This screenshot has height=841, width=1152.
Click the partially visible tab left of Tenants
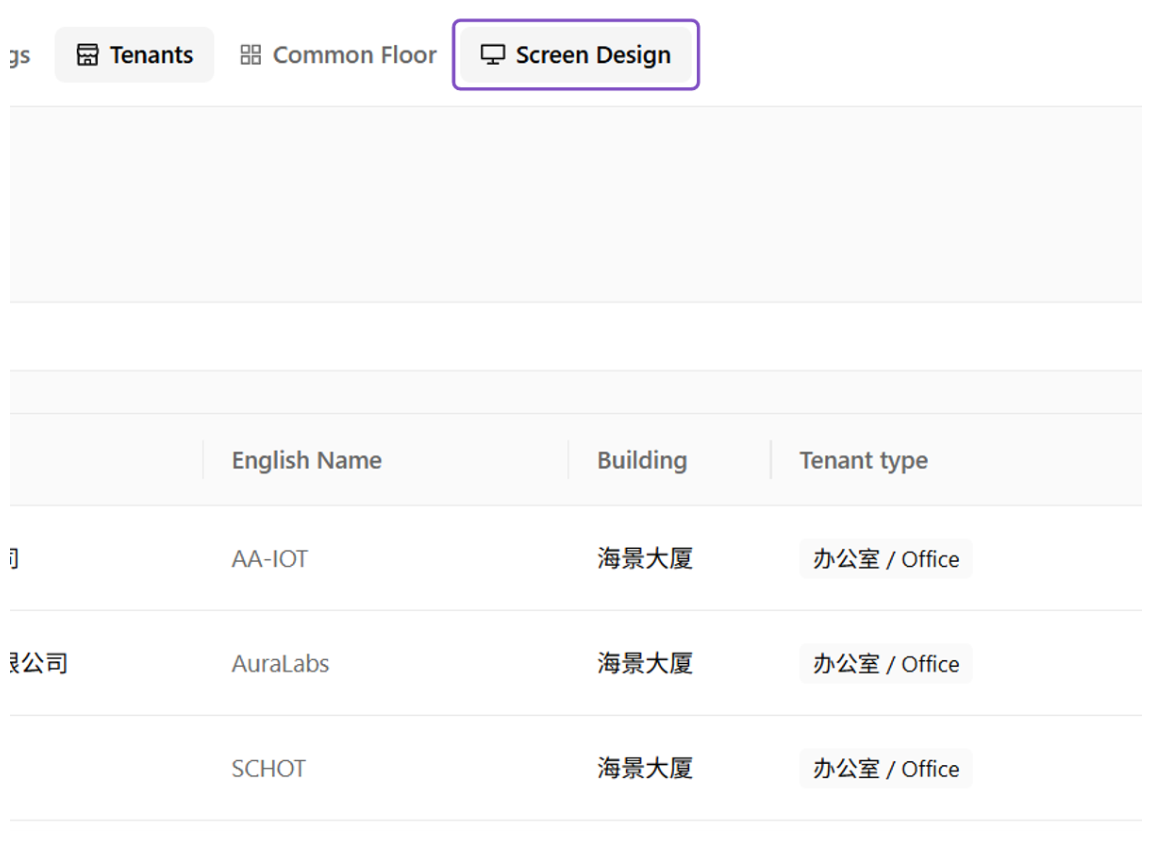pyautogui.click(x=20, y=55)
